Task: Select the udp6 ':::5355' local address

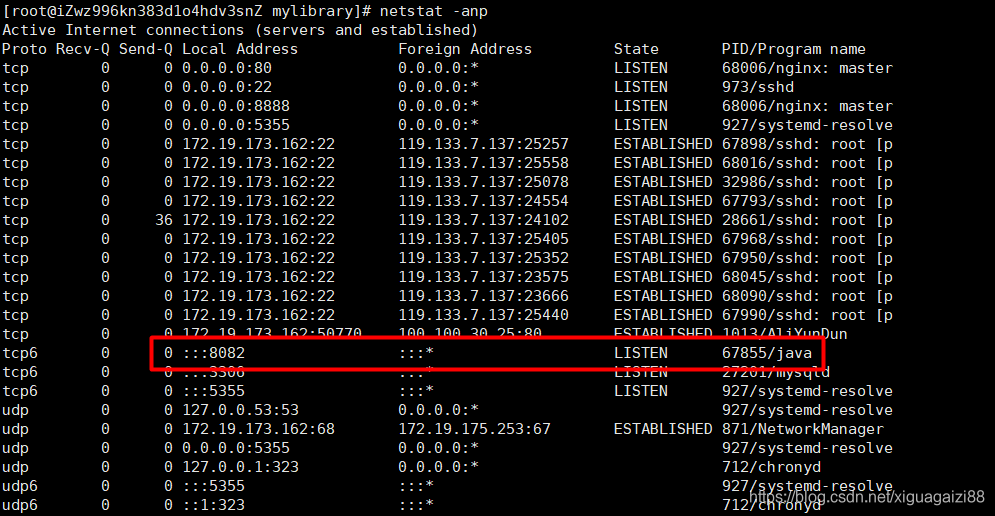Action: tap(213, 486)
